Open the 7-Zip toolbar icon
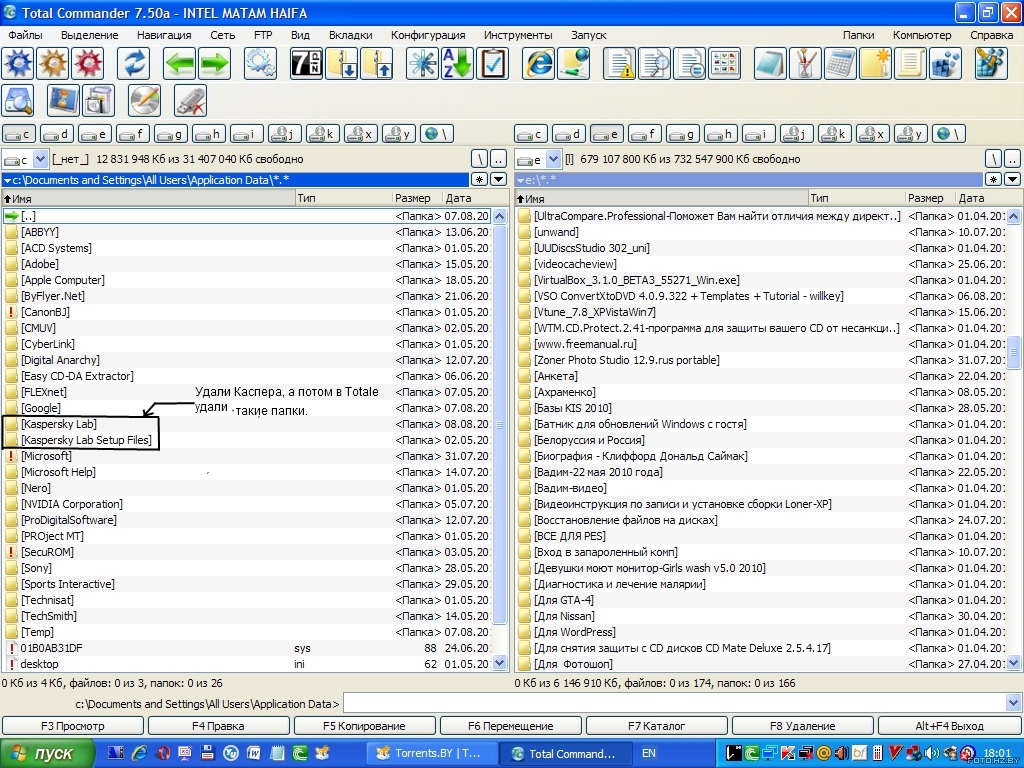 pyautogui.click(x=306, y=64)
